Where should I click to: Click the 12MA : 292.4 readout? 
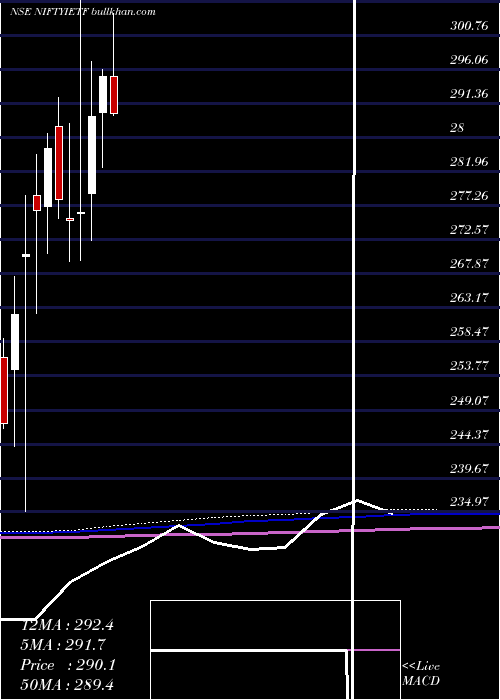(x=67, y=625)
